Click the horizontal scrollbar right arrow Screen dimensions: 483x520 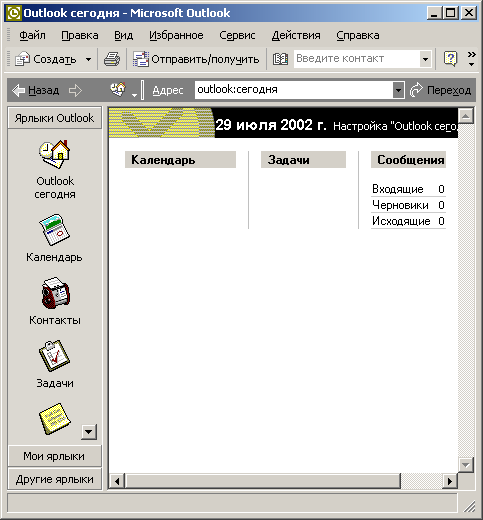click(450, 481)
